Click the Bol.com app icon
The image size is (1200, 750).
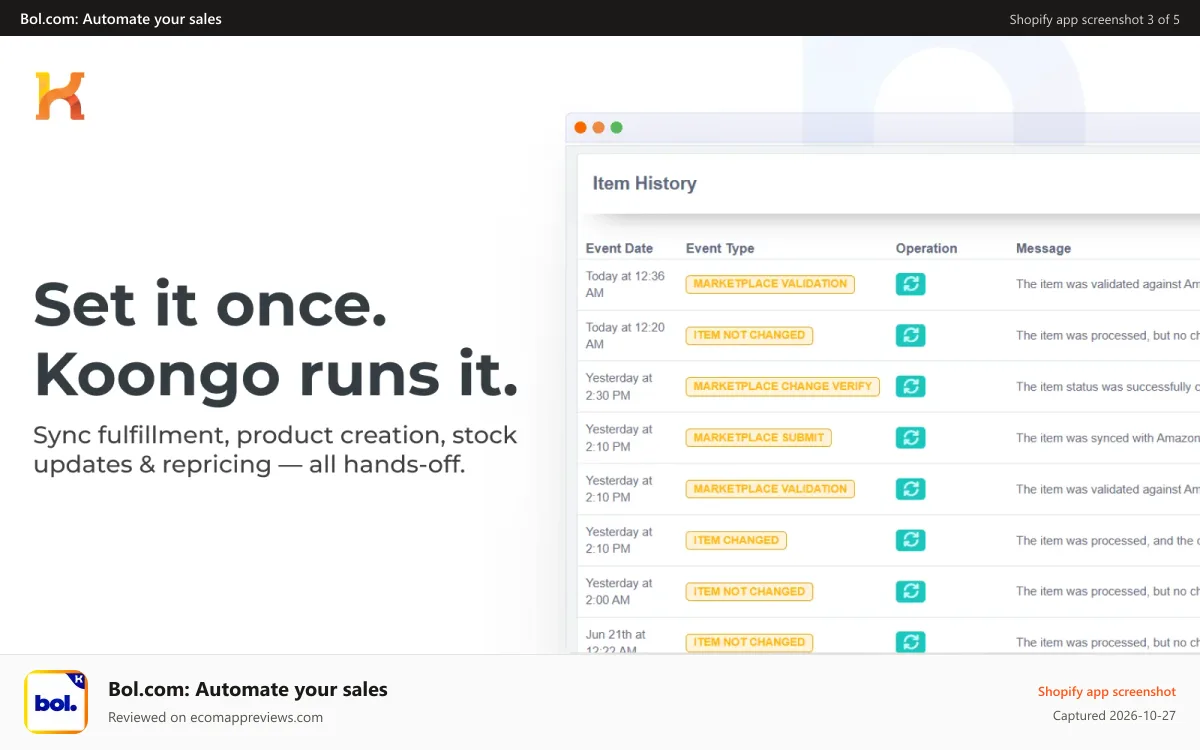[56, 702]
